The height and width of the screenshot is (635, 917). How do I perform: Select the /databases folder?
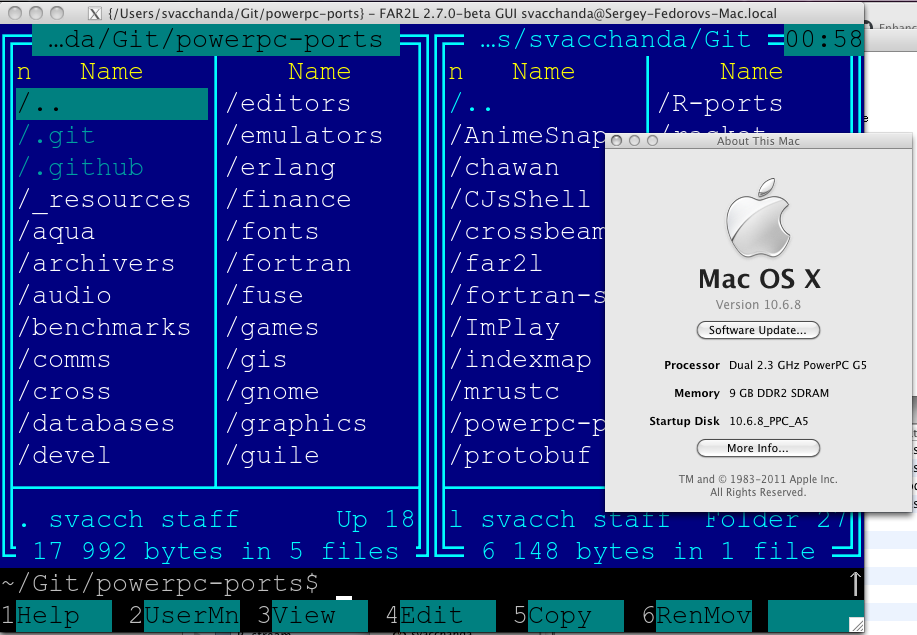(x=96, y=425)
